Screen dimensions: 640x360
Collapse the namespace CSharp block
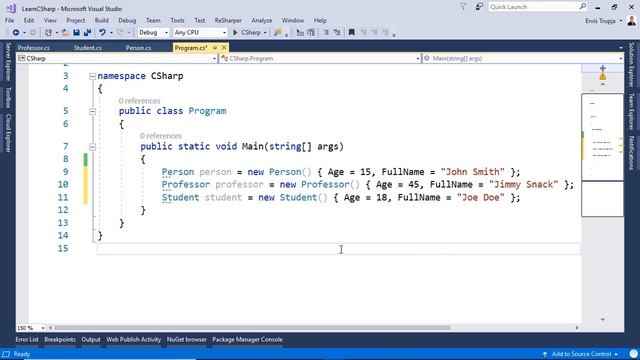pyautogui.click(x=92, y=76)
